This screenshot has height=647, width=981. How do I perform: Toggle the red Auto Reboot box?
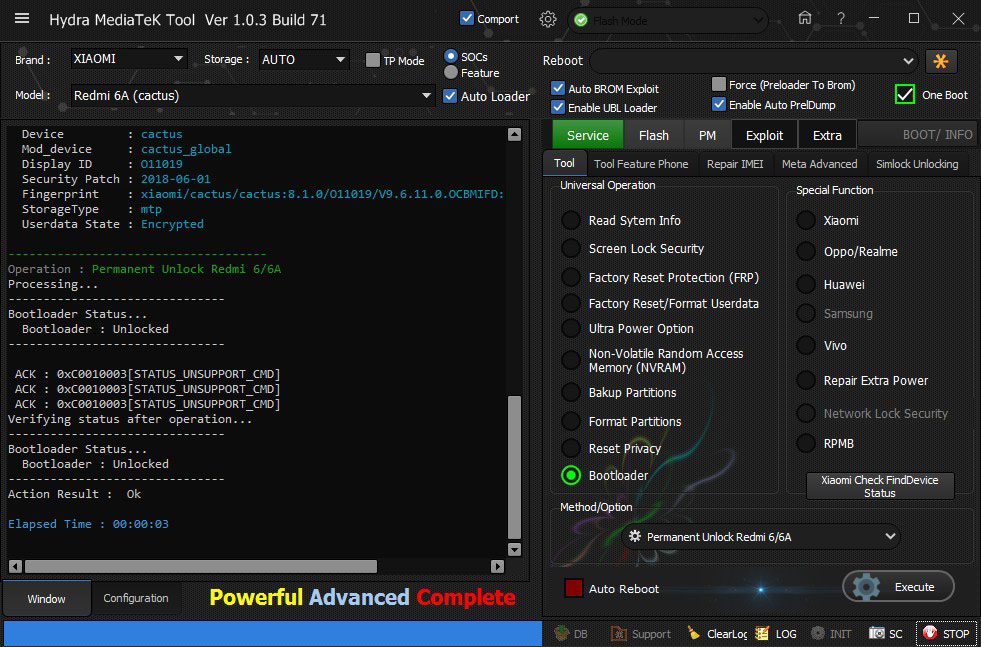coord(574,588)
